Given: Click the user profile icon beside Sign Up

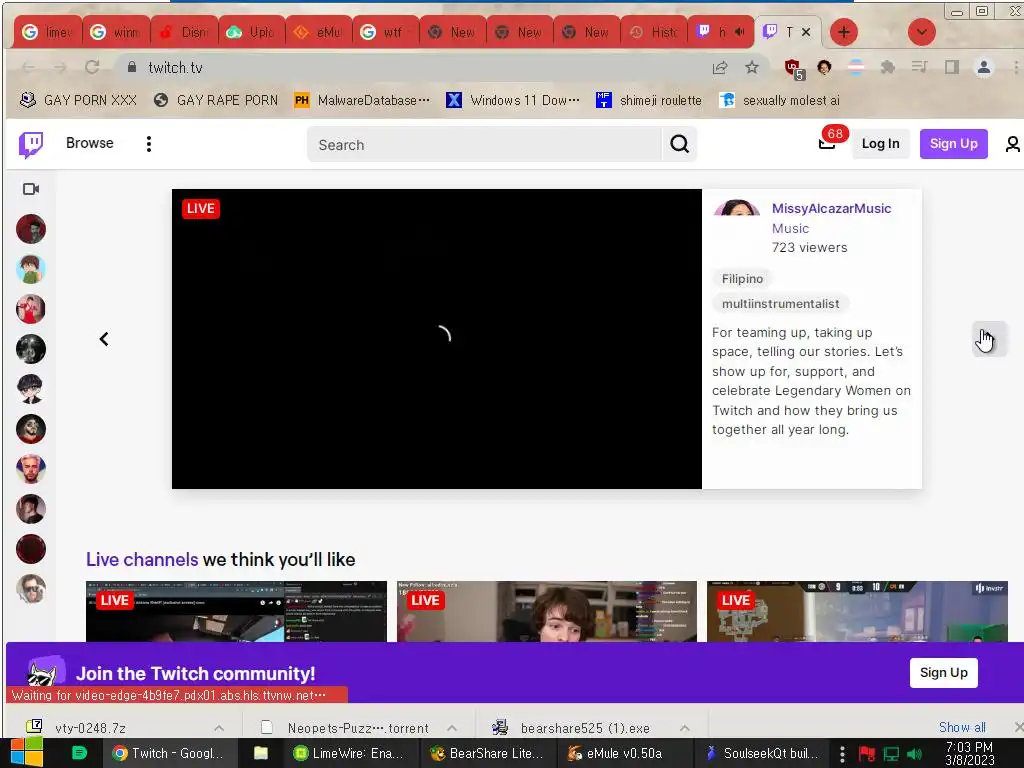Looking at the screenshot, I should (1012, 144).
